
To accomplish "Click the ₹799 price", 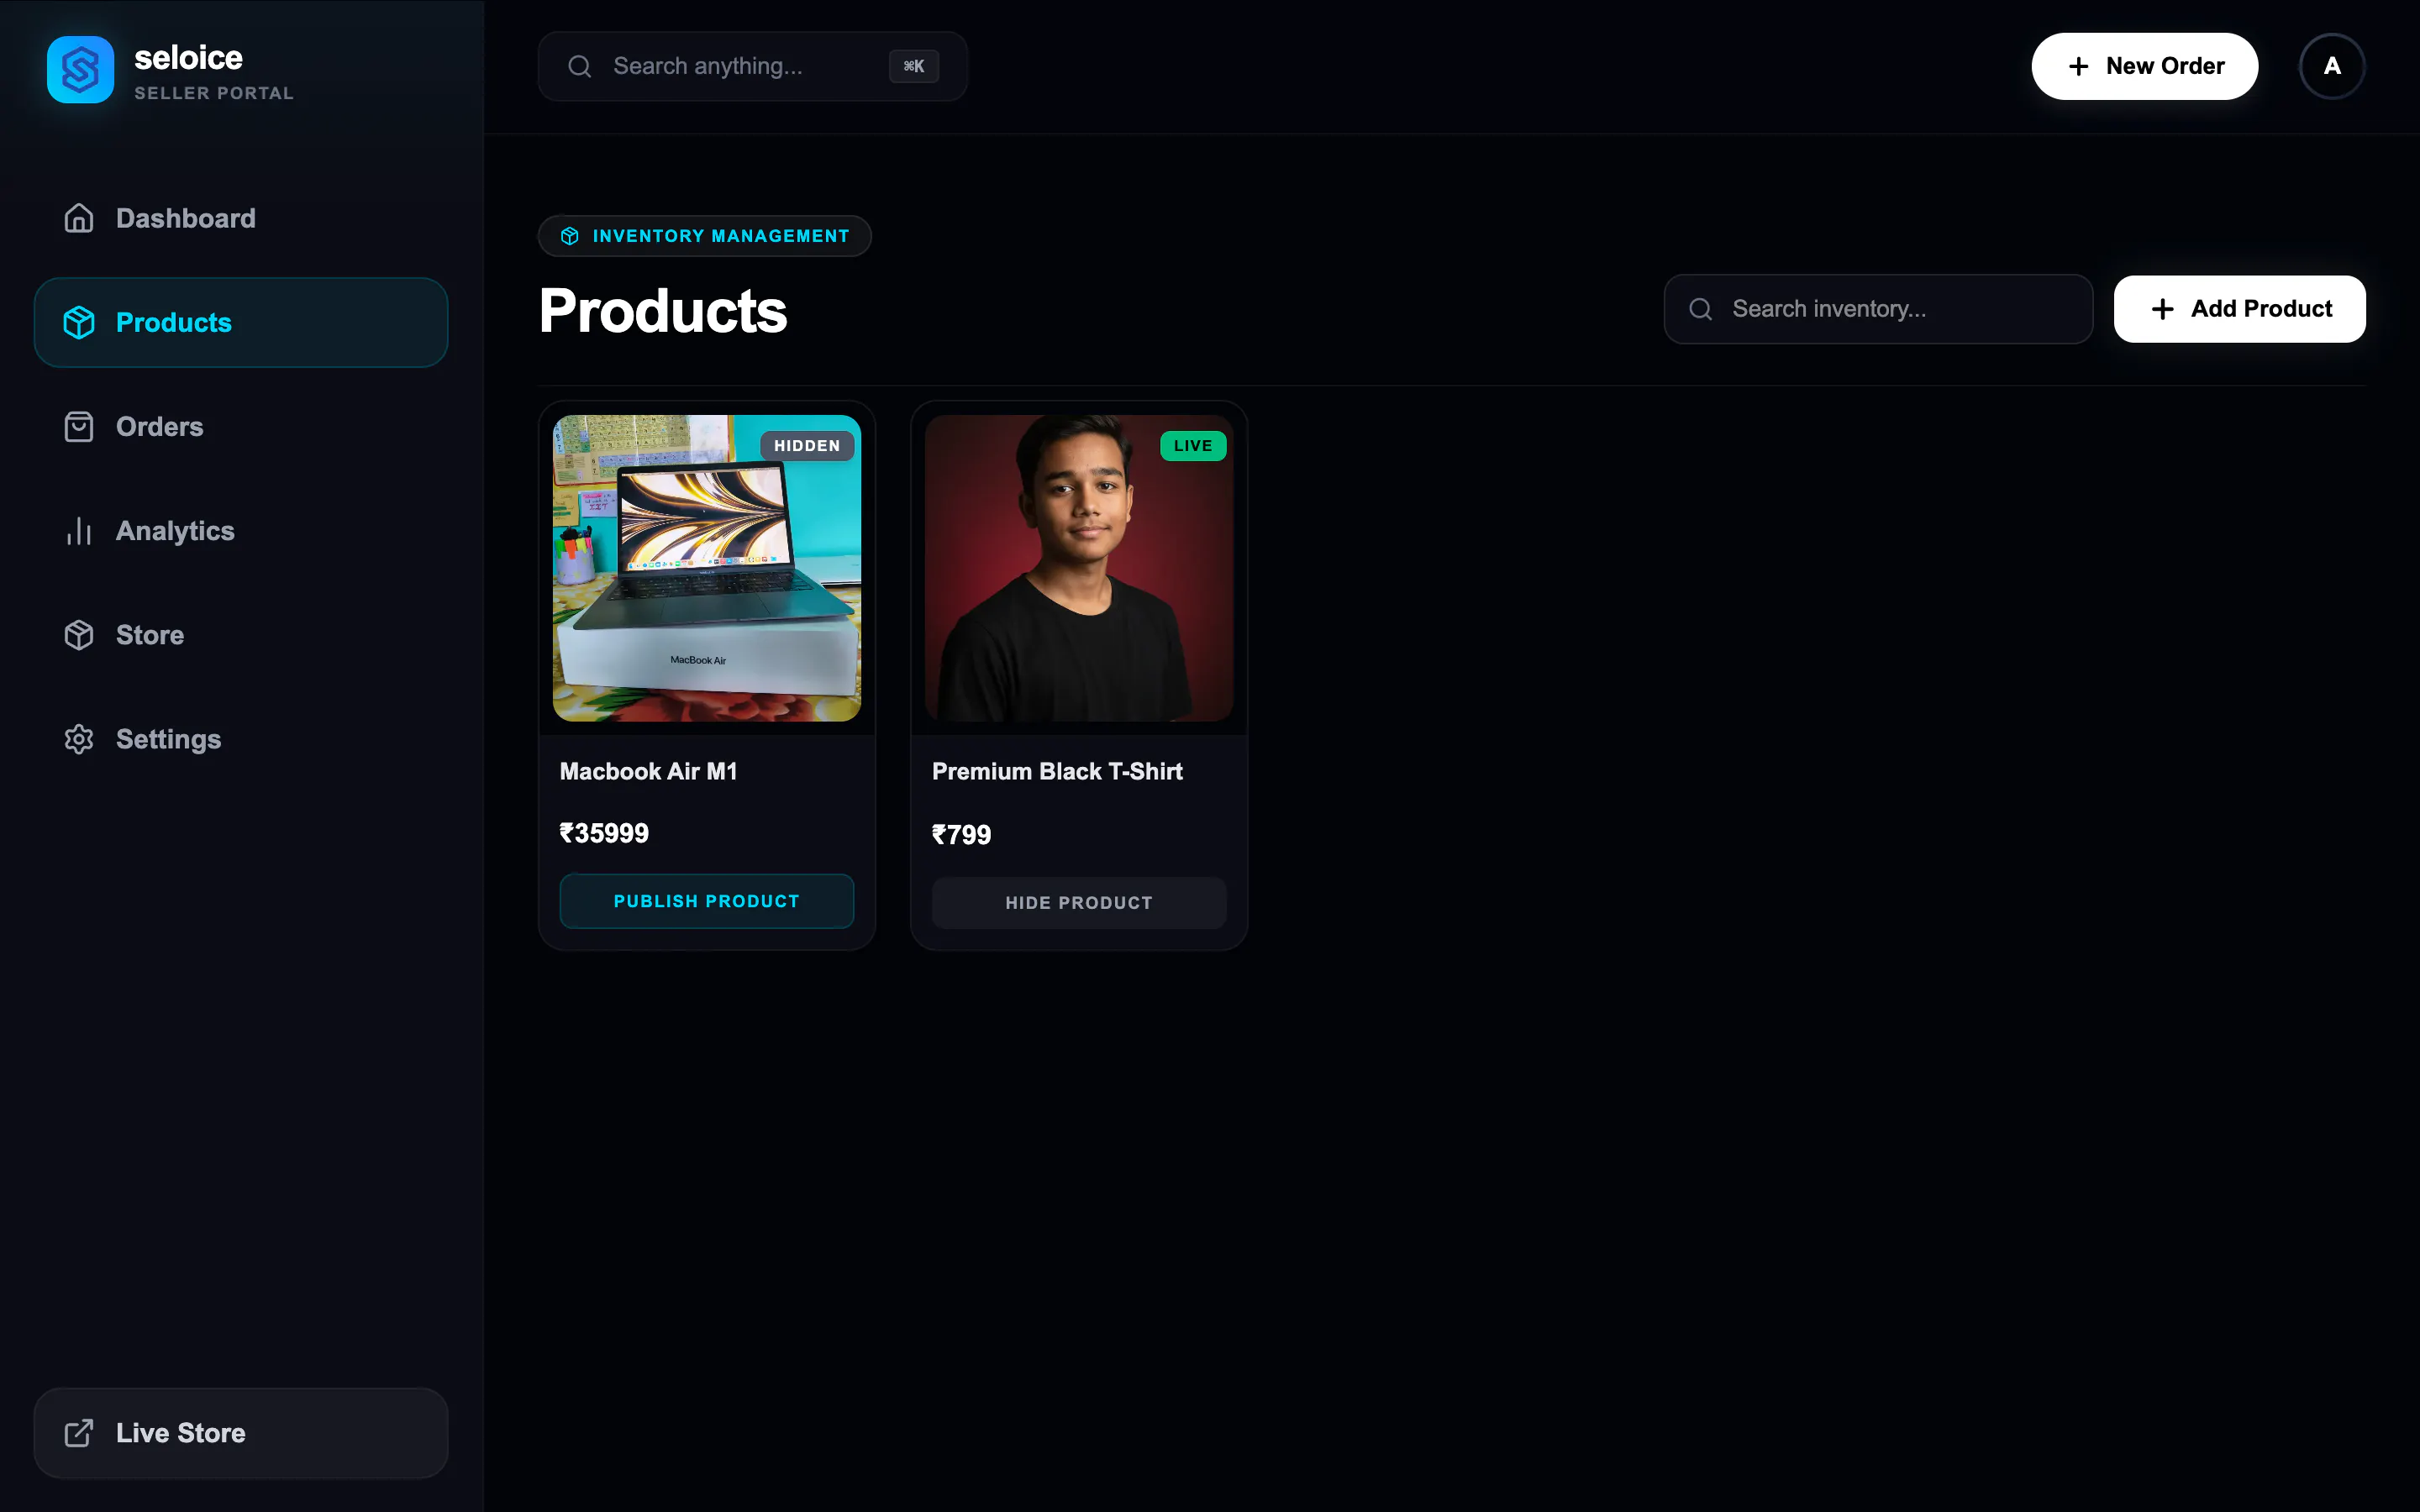I will 961,835.
